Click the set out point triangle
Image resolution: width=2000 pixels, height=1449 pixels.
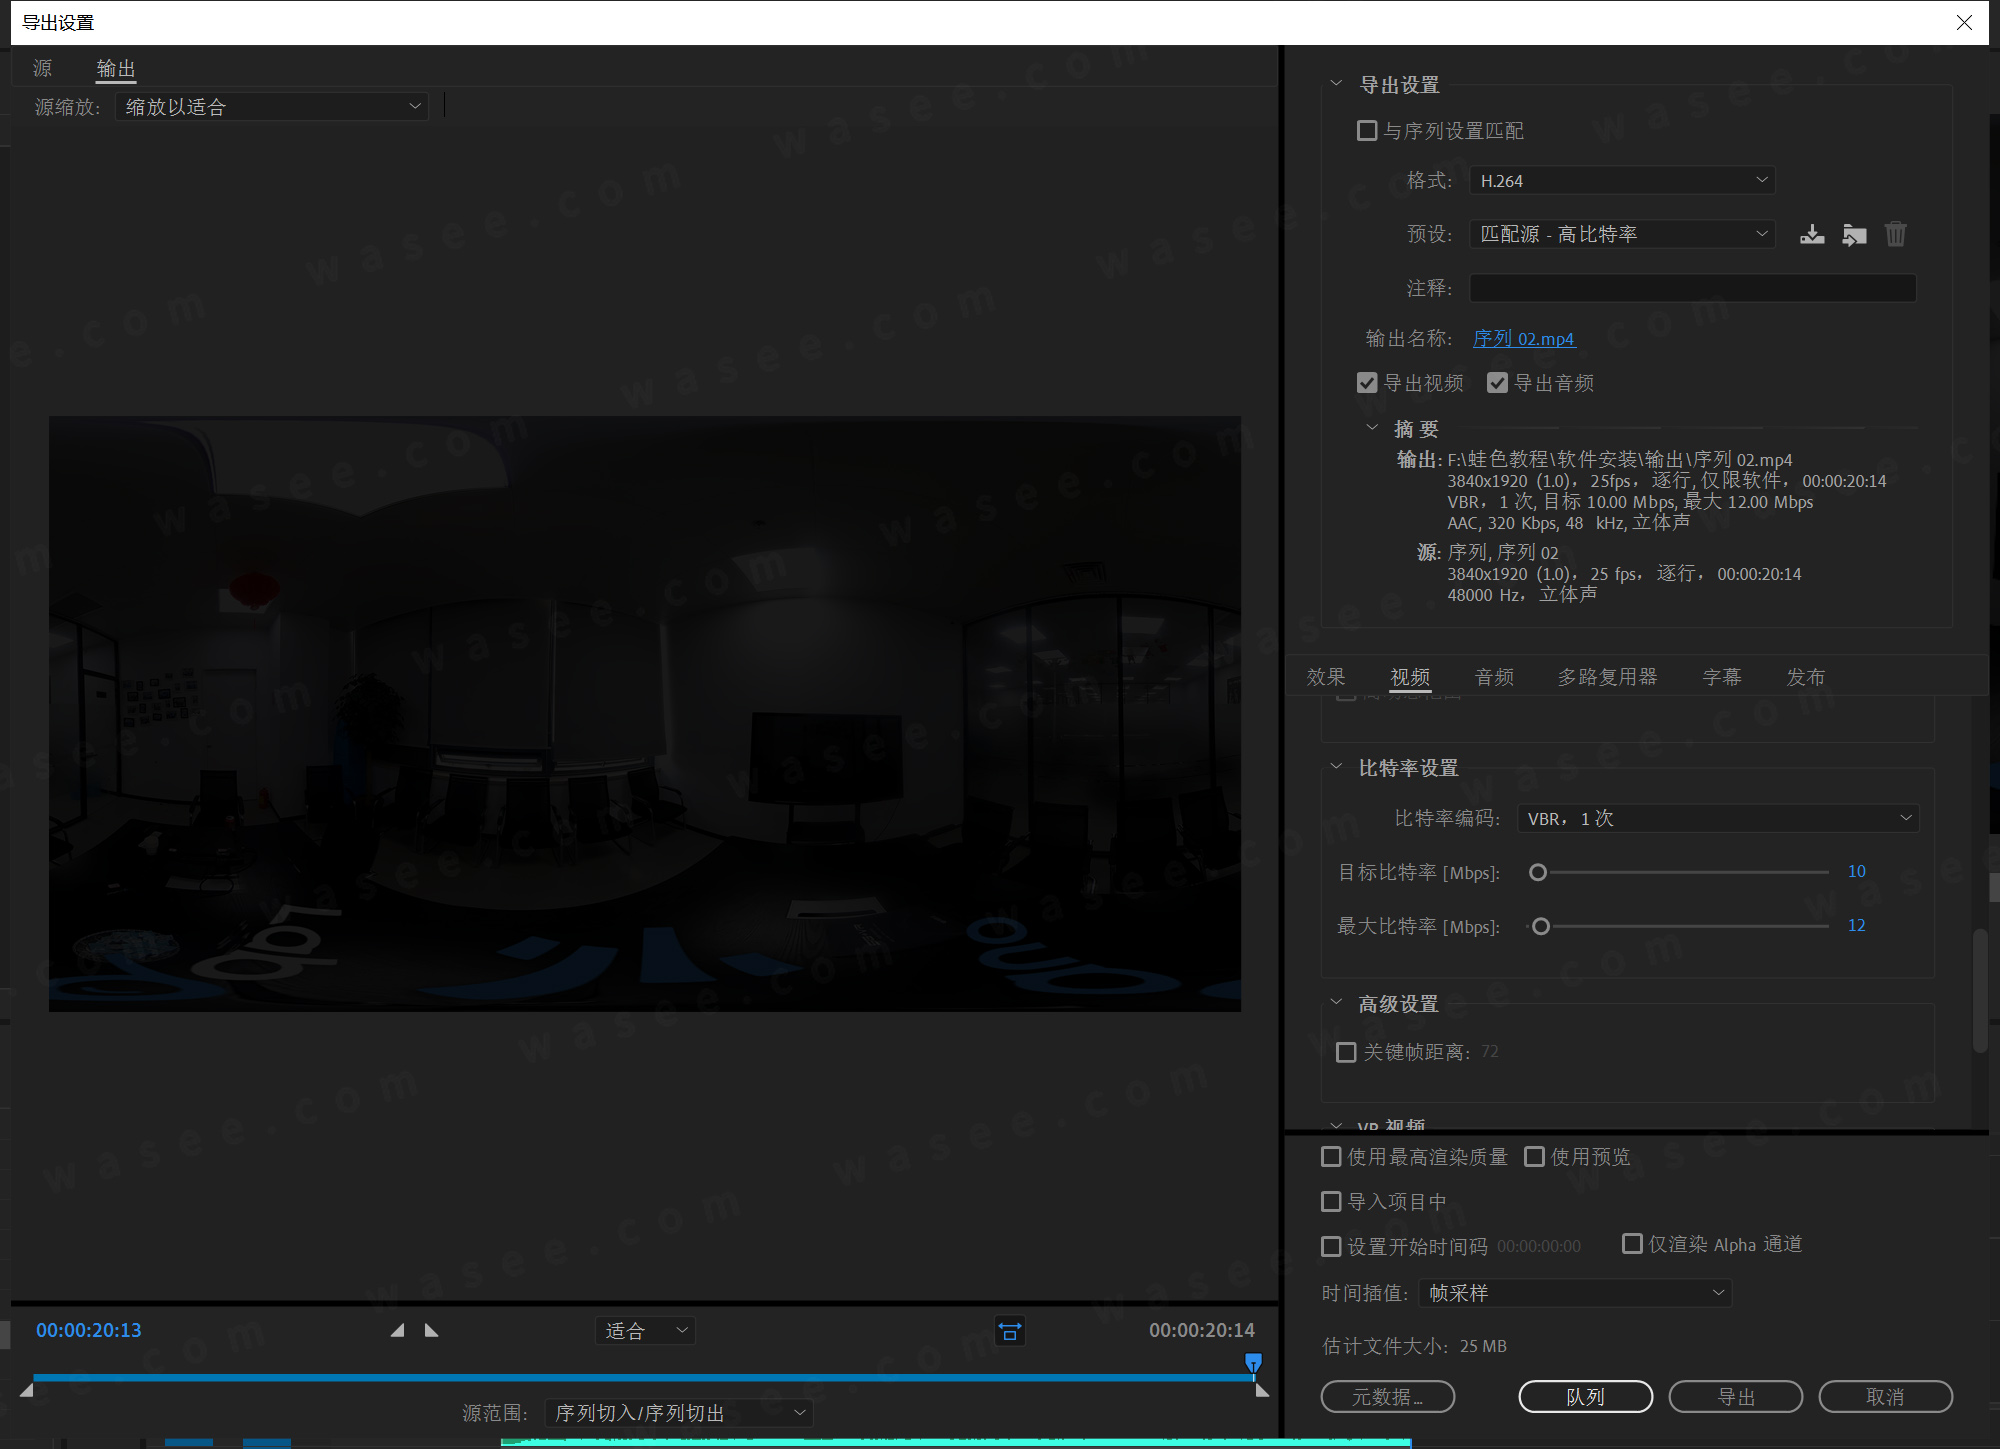(x=432, y=1330)
